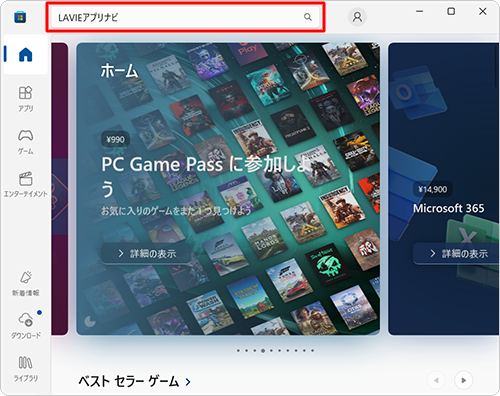Image resolution: width=500 pixels, height=396 pixels.
Task: Click the ¥14,900 price badge
Action: pos(433,189)
